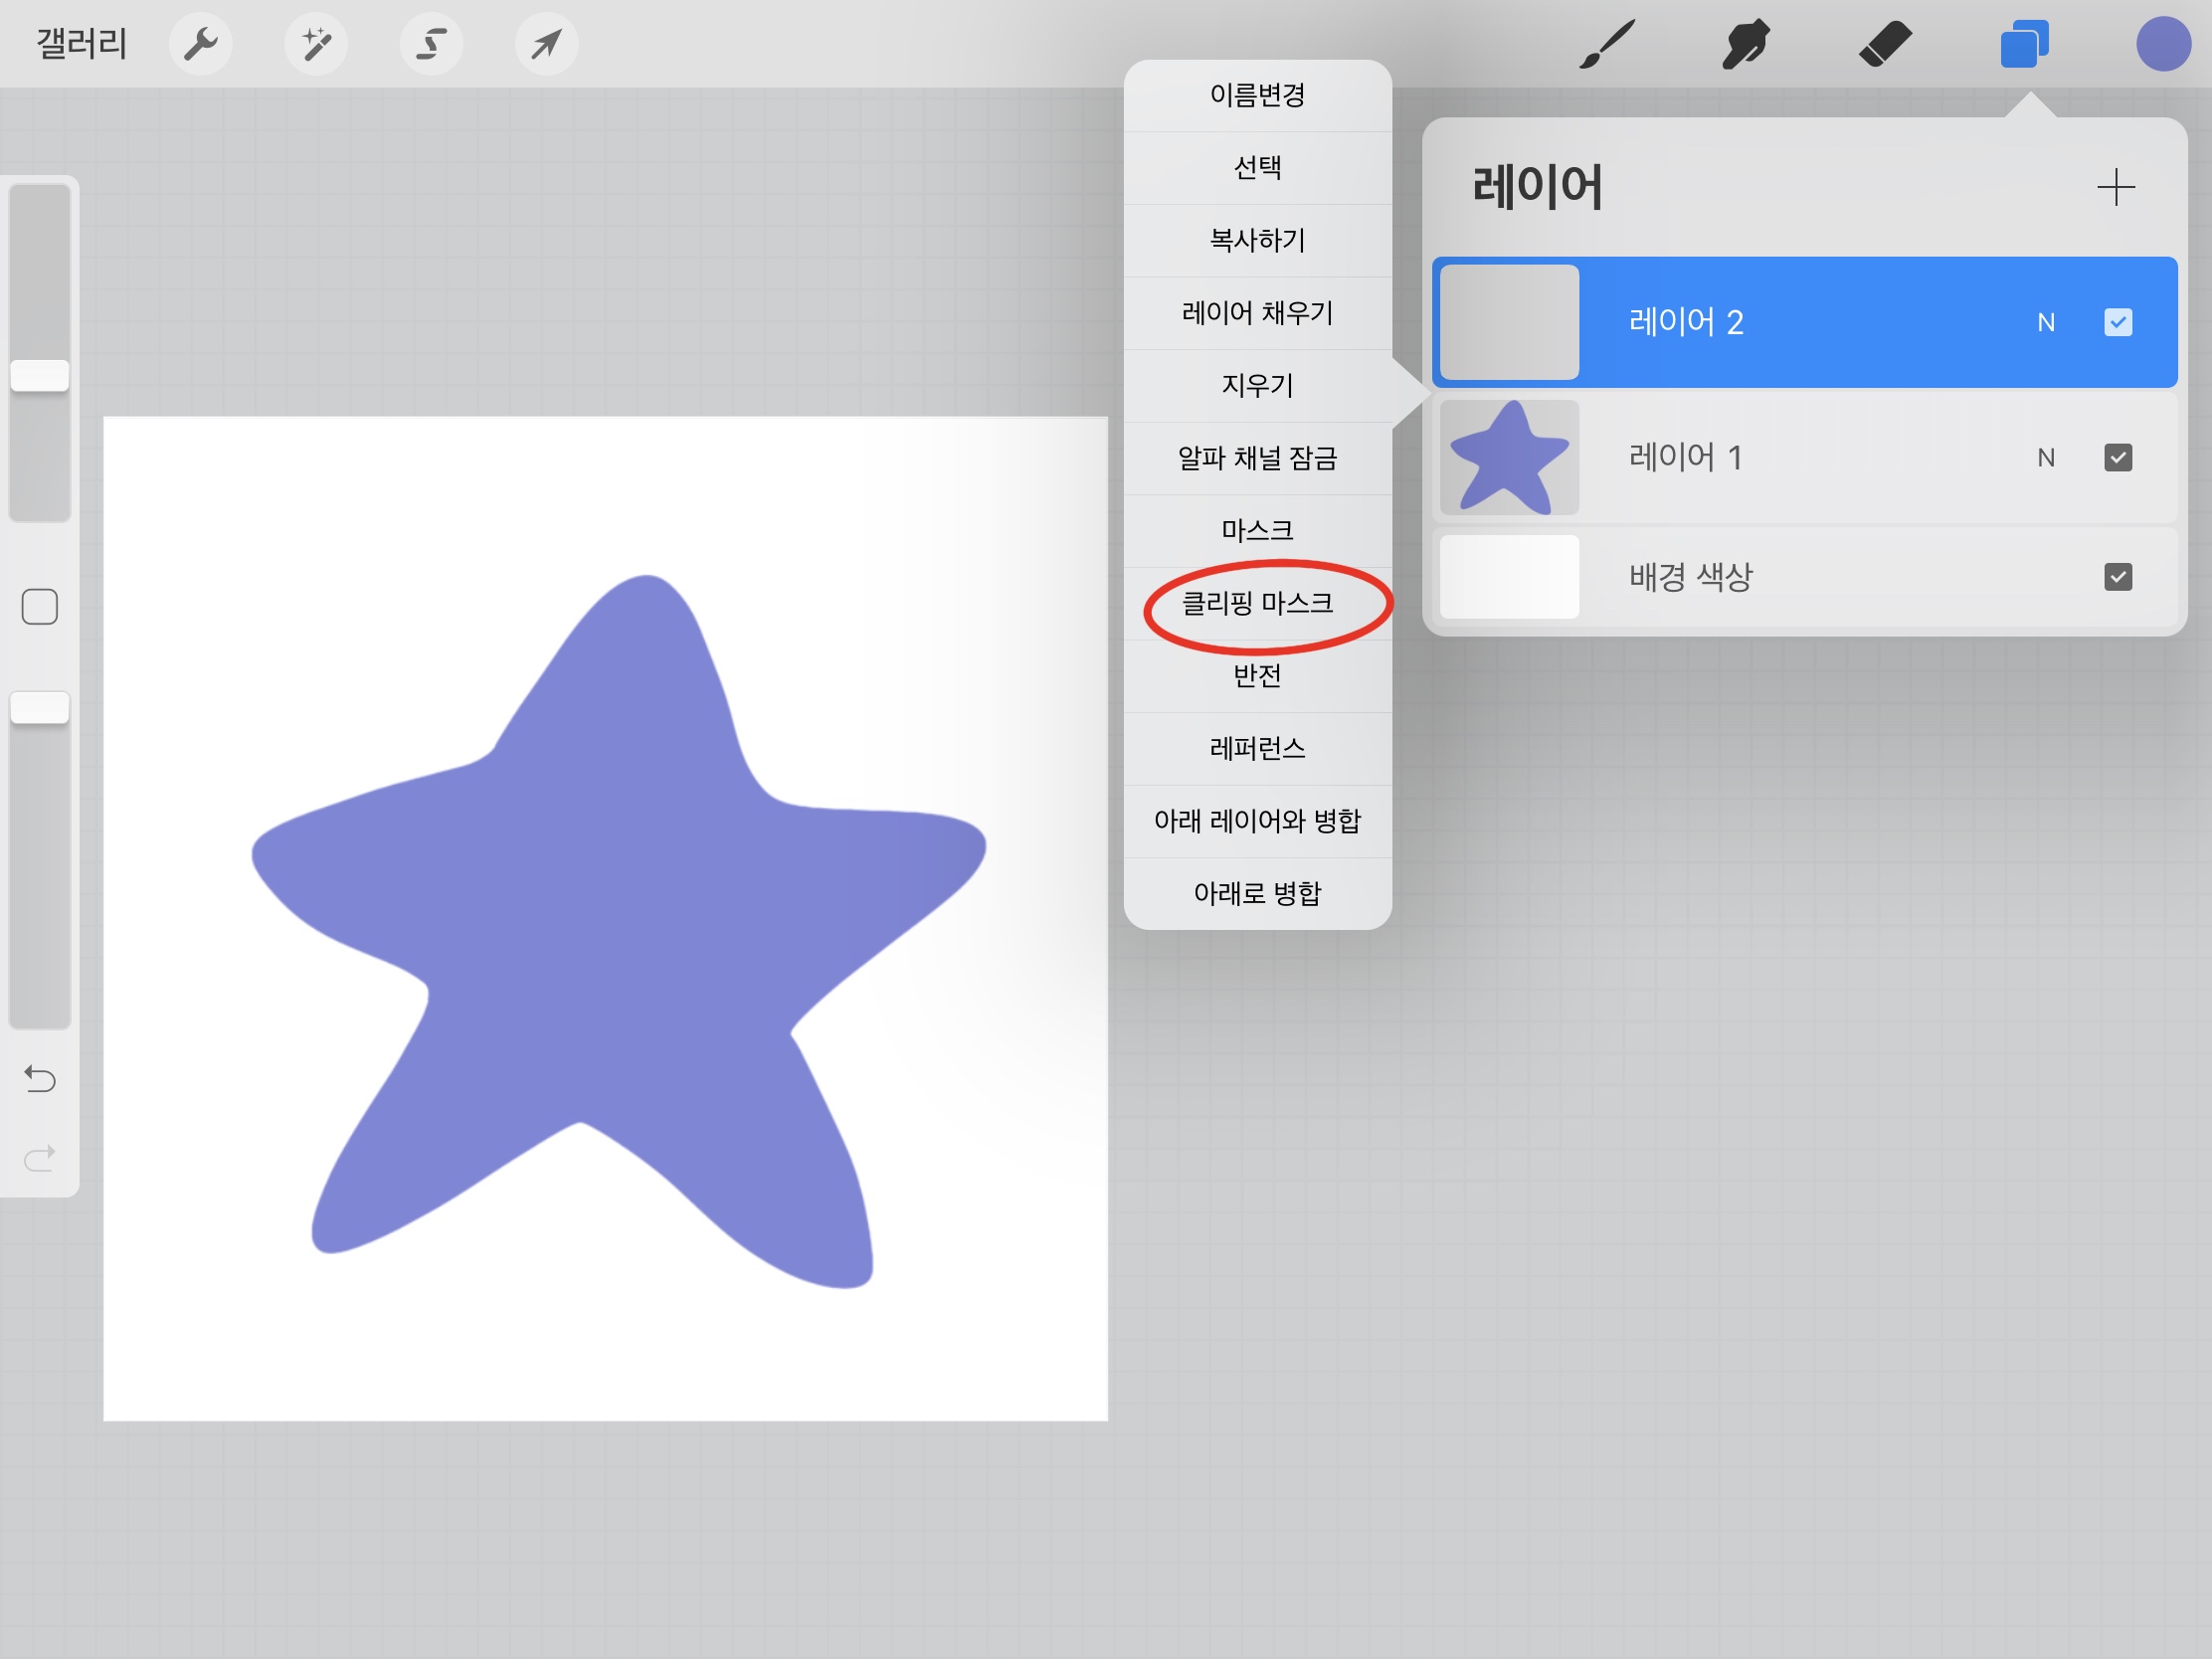This screenshot has height=1659, width=2212.
Task: Return to 갤러리
Action: click(82, 44)
